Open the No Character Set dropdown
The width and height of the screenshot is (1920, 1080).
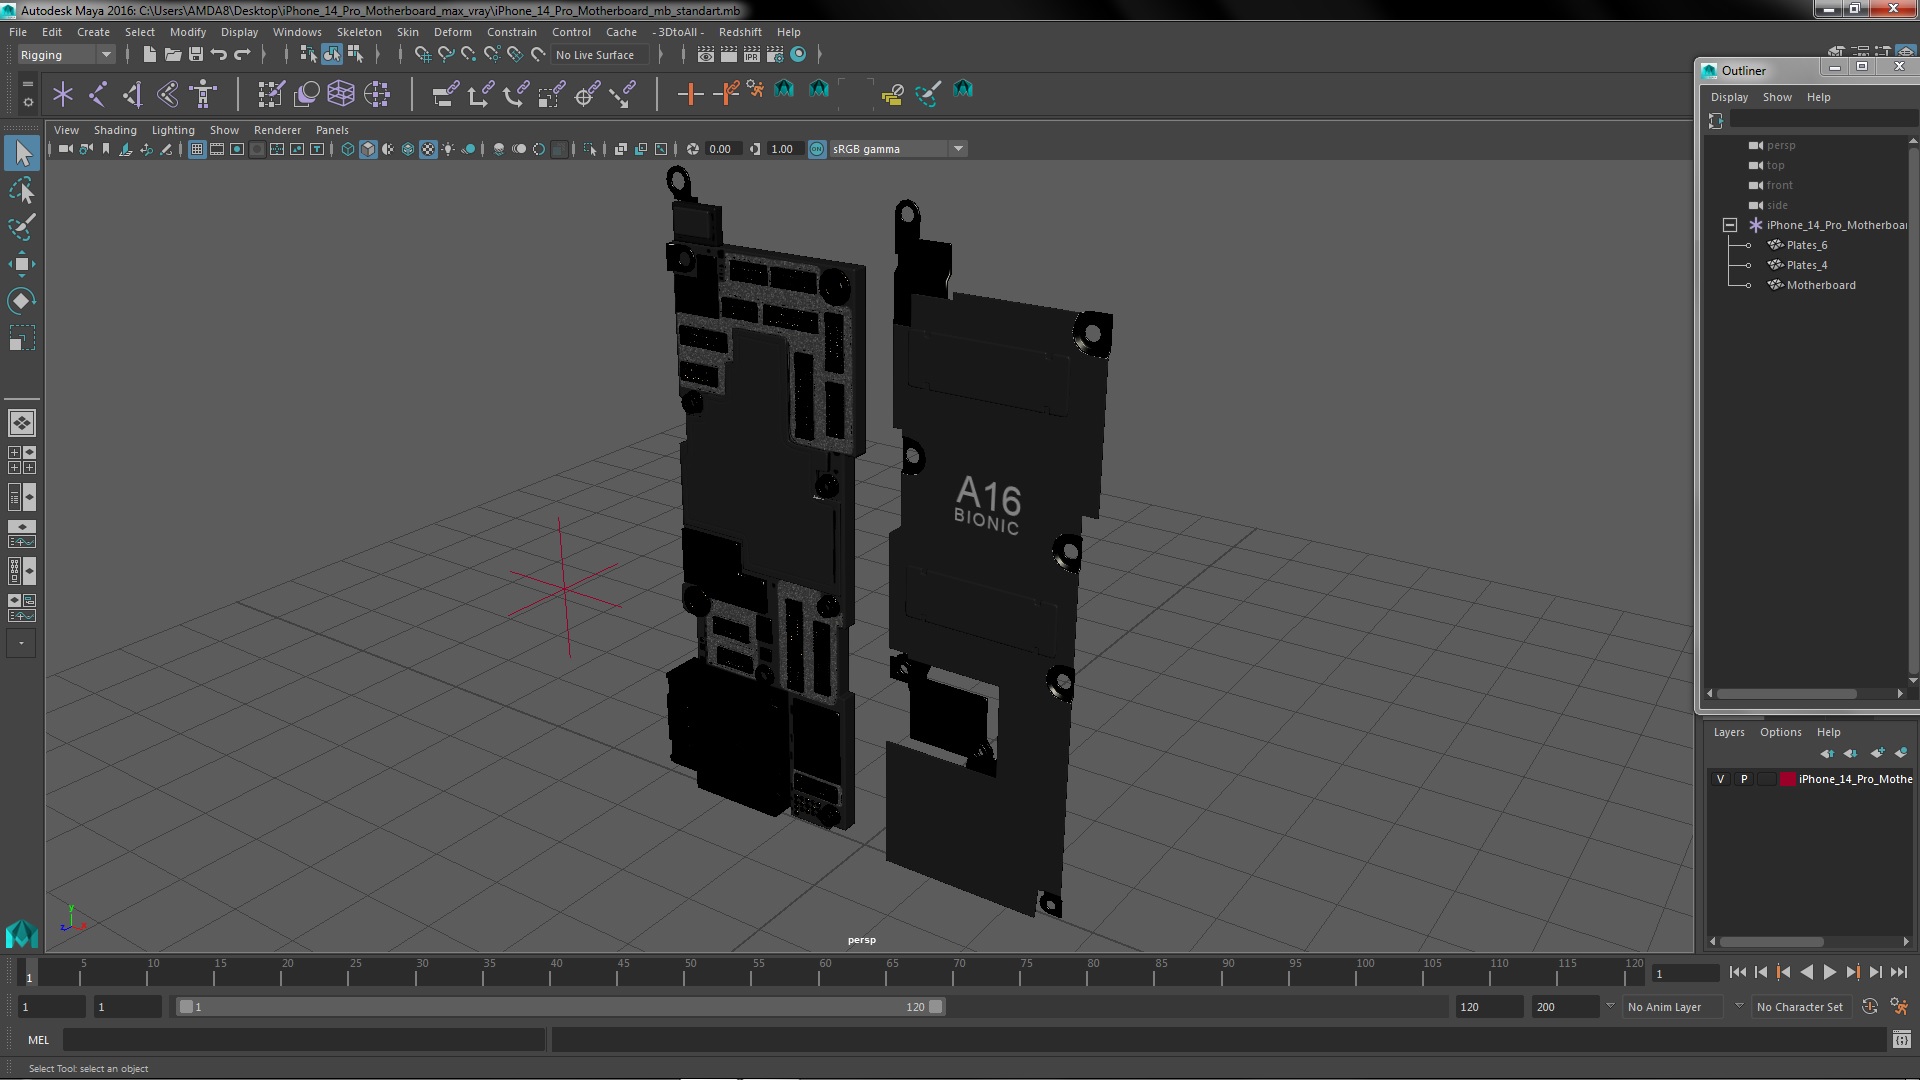(x=1802, y=1007)
